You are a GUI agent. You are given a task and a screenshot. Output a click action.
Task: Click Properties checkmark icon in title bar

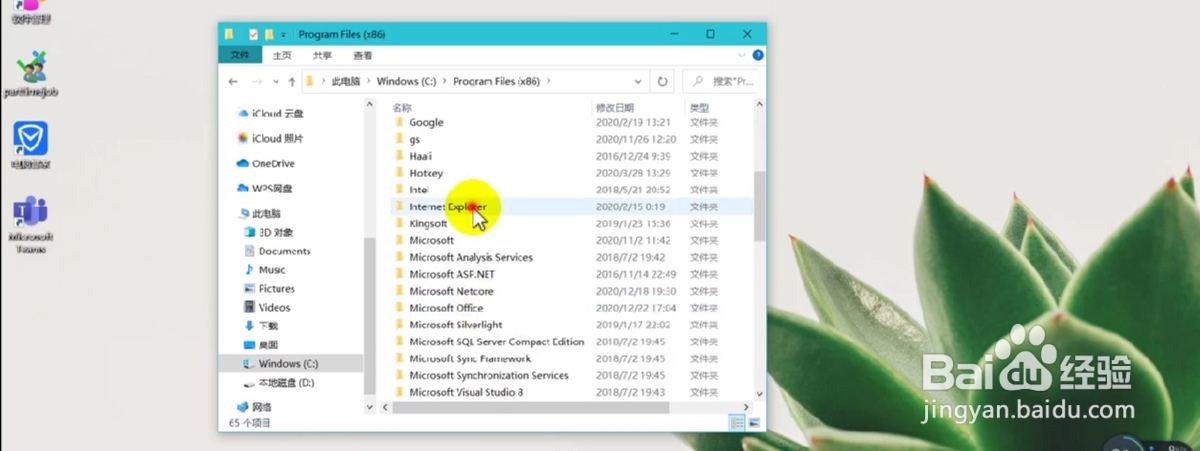pos(254,34)
